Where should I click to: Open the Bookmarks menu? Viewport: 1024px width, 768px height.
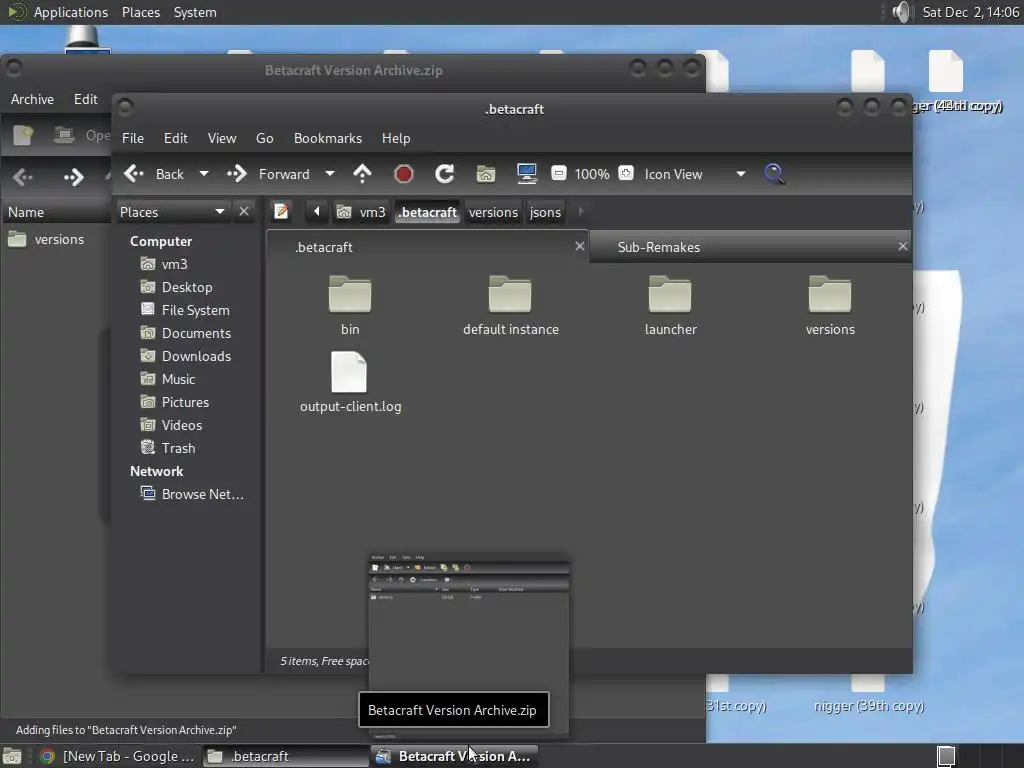pos(328,138)
